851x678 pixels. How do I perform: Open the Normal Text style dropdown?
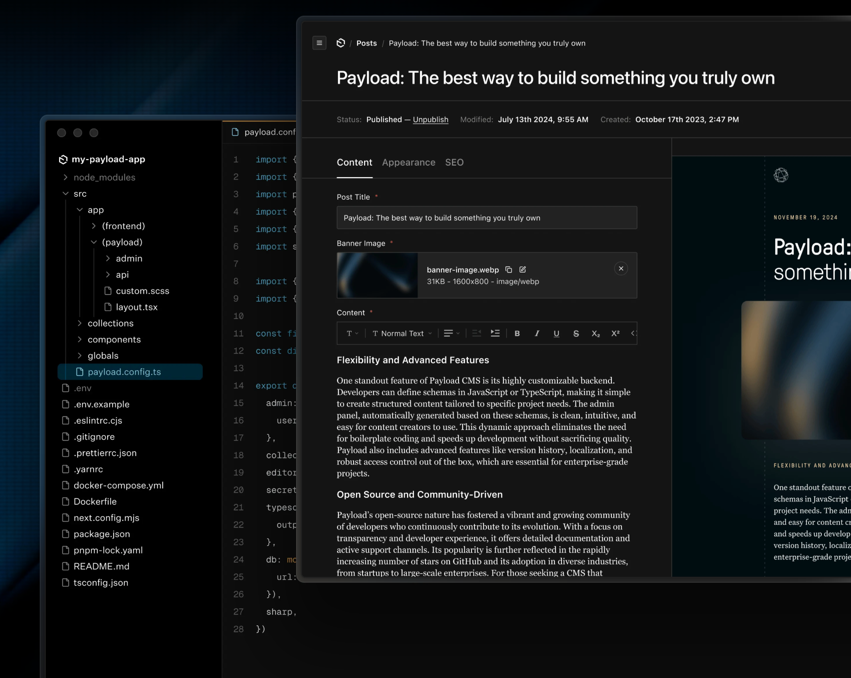(x=402, y=334)
